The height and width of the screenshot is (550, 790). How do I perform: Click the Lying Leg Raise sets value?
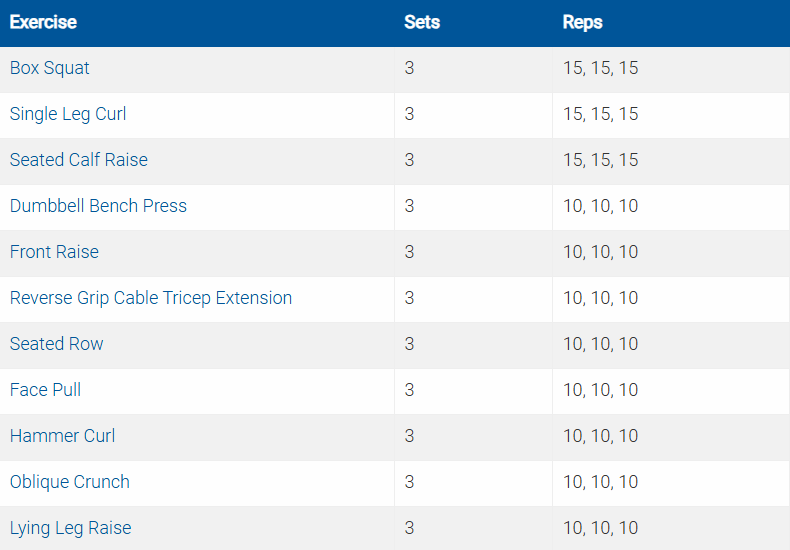[409, 528]
